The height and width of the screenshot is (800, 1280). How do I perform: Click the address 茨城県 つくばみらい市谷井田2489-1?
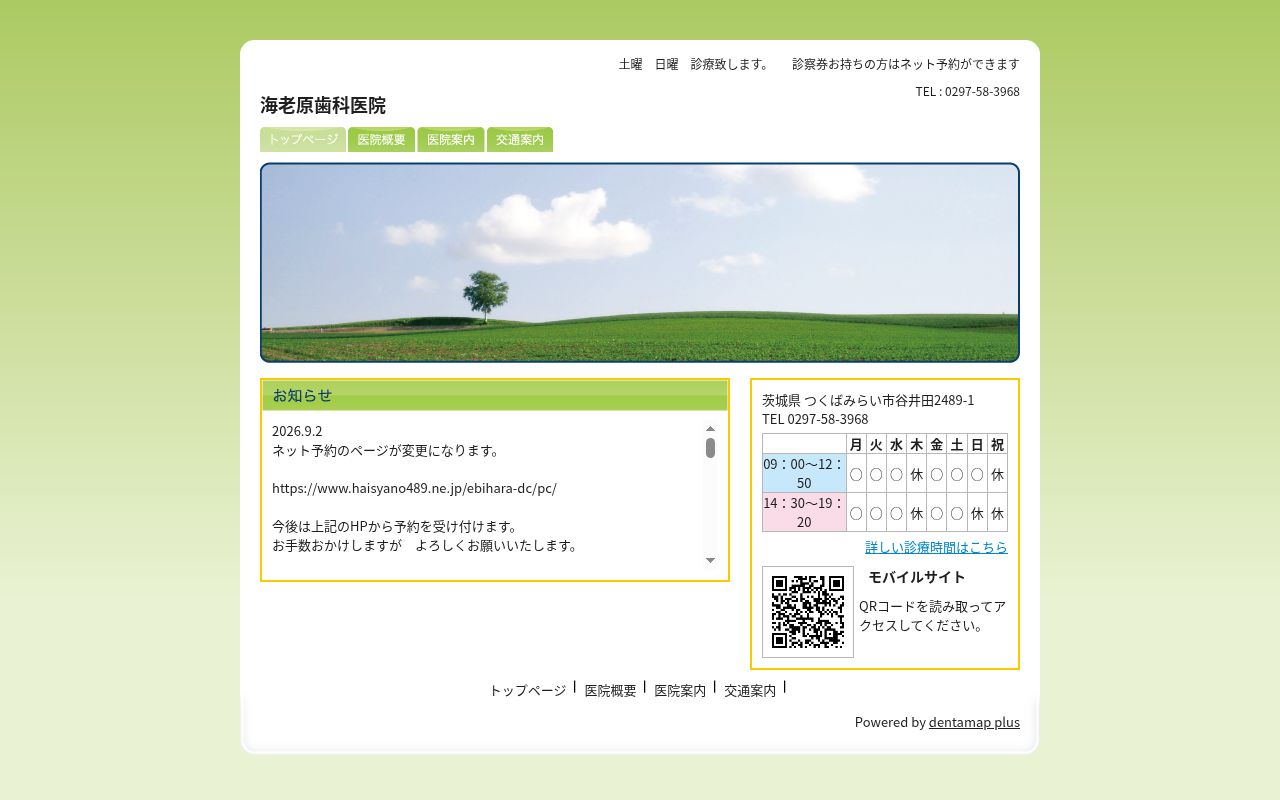868,400
